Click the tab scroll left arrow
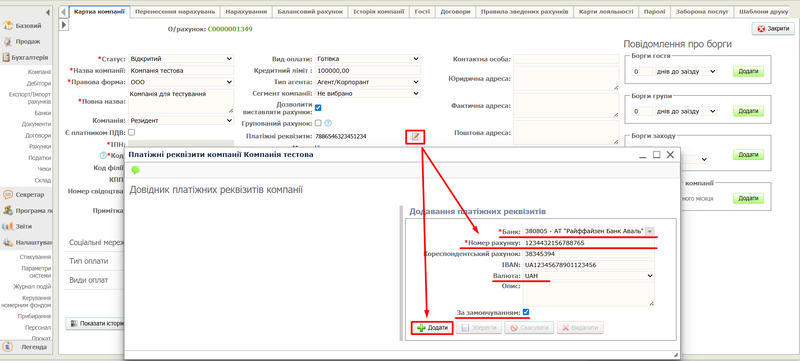Viewport: 800px width, 361px height. tap(63, 11)
